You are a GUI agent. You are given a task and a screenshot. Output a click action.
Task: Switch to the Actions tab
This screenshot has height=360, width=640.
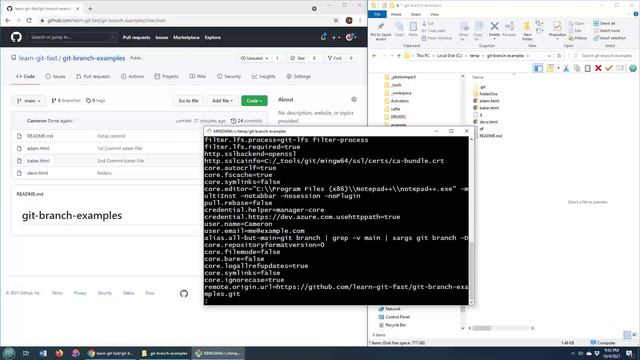pos(132,76)
